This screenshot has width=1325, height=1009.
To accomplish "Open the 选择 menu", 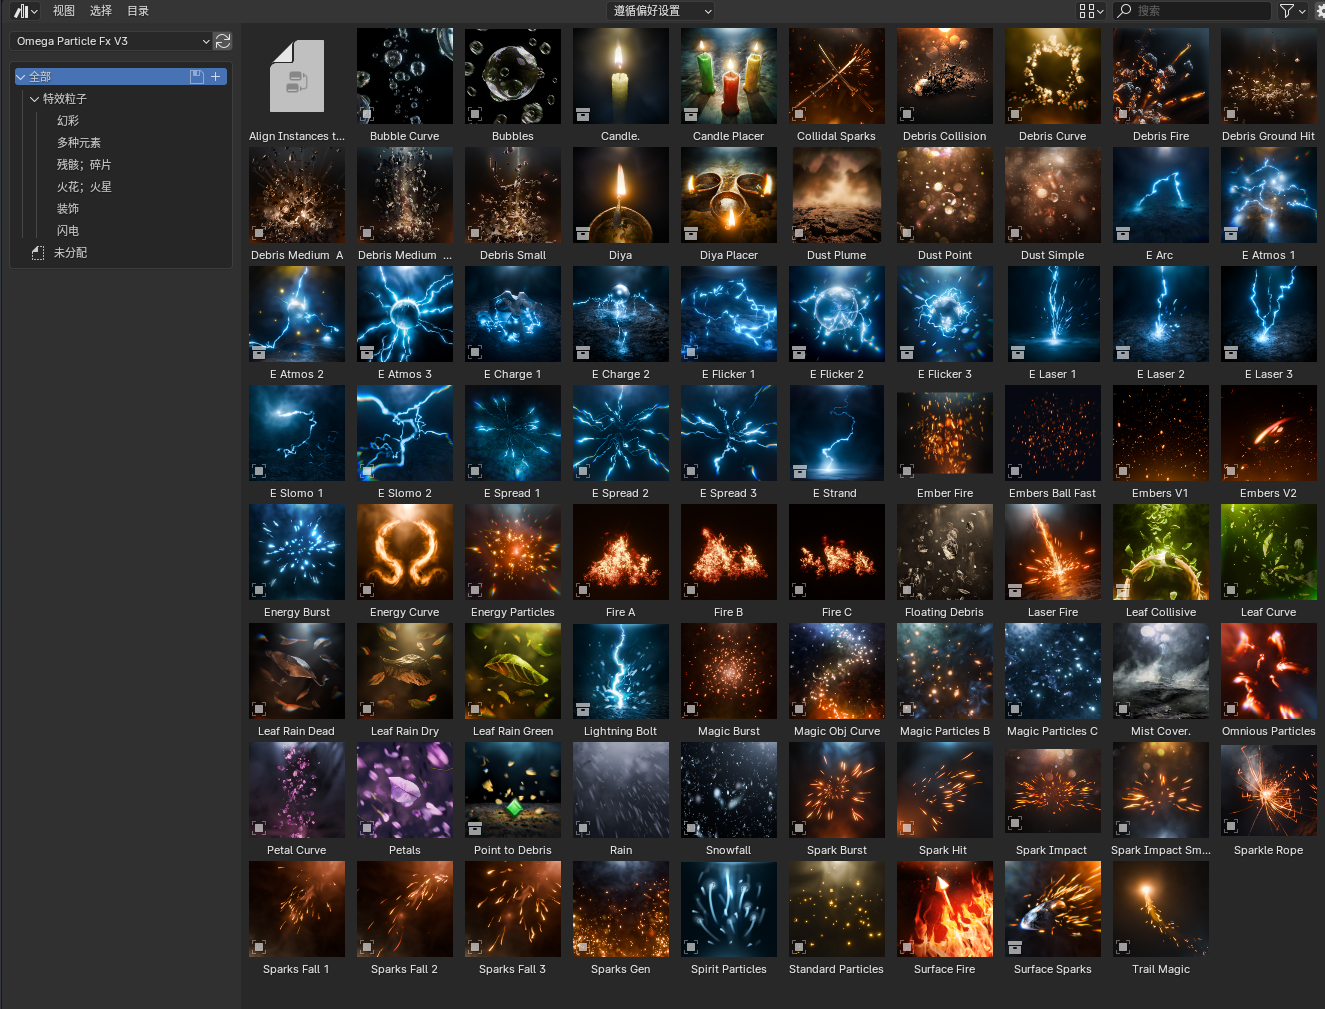I will point(101,11).
